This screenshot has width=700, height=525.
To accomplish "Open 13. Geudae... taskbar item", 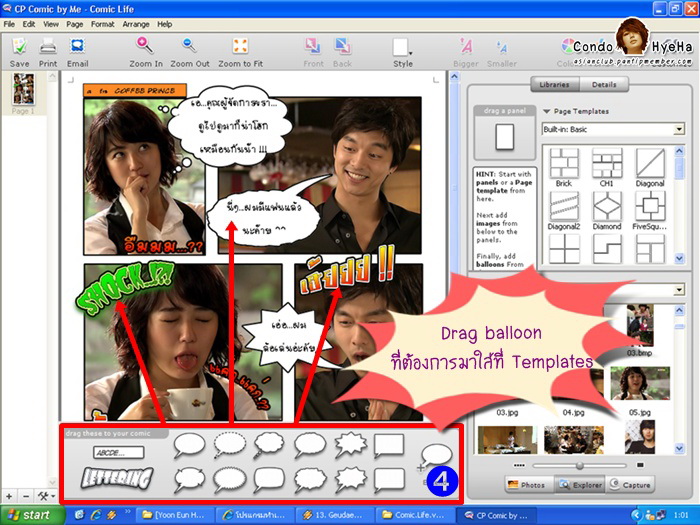I will point(335,515).
